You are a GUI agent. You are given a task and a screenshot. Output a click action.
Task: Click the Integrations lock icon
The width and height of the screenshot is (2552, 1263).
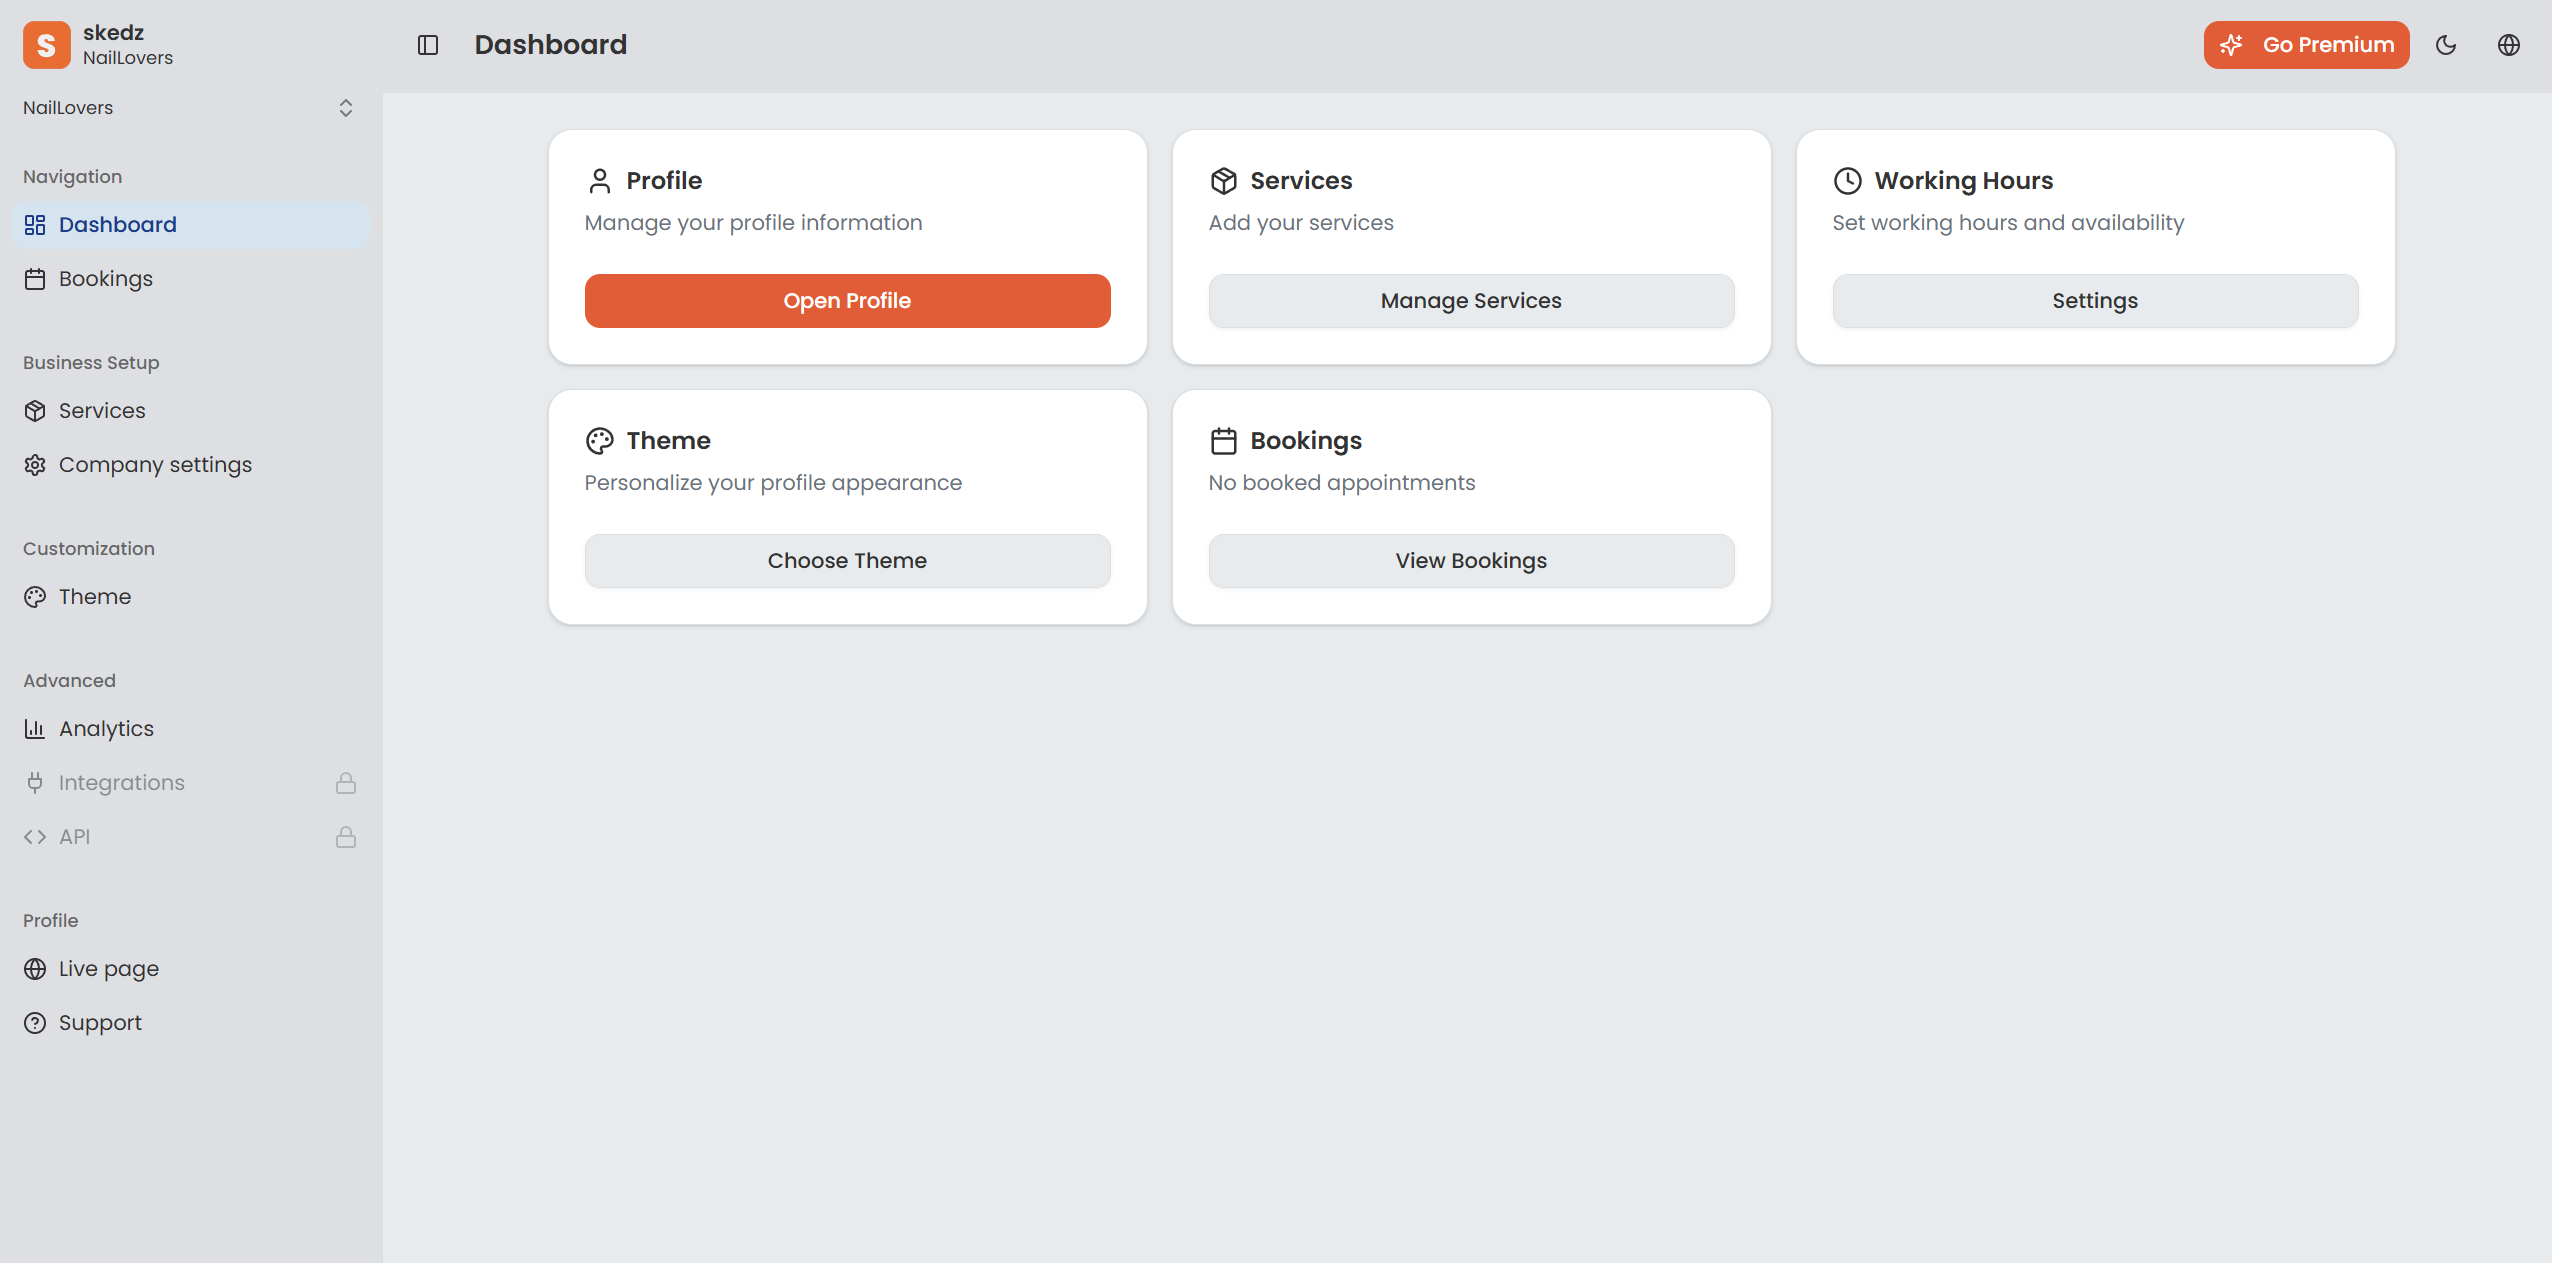346,783
